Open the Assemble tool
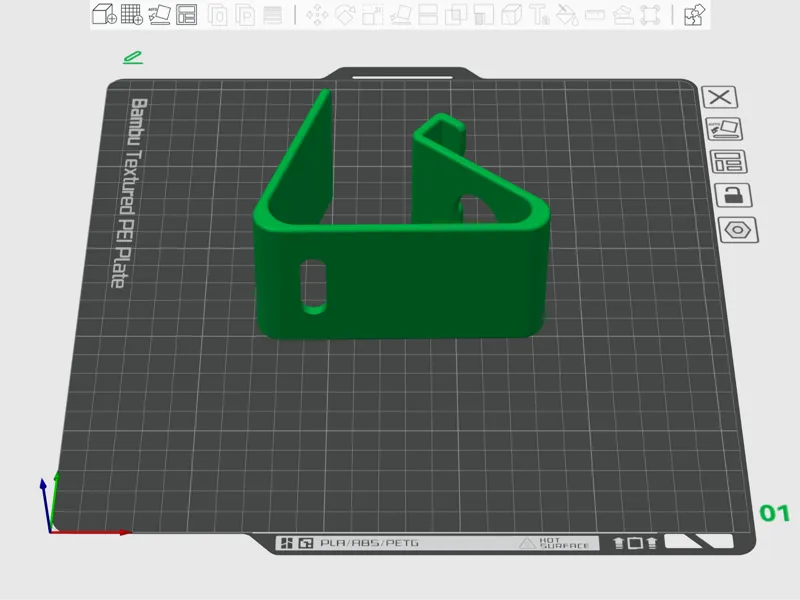800x600 pixels. coord(622,15)
